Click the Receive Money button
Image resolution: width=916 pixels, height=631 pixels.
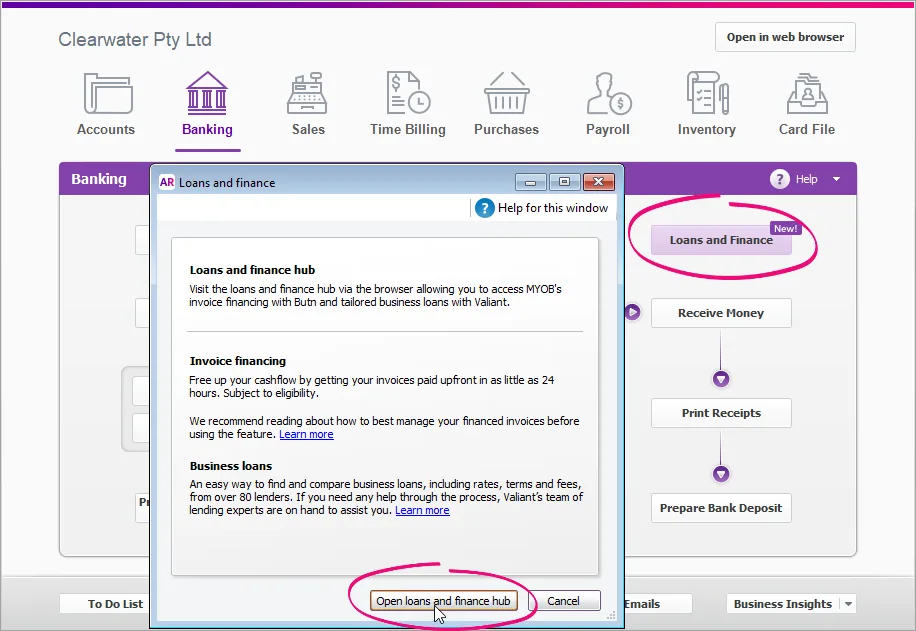[721, 313]
